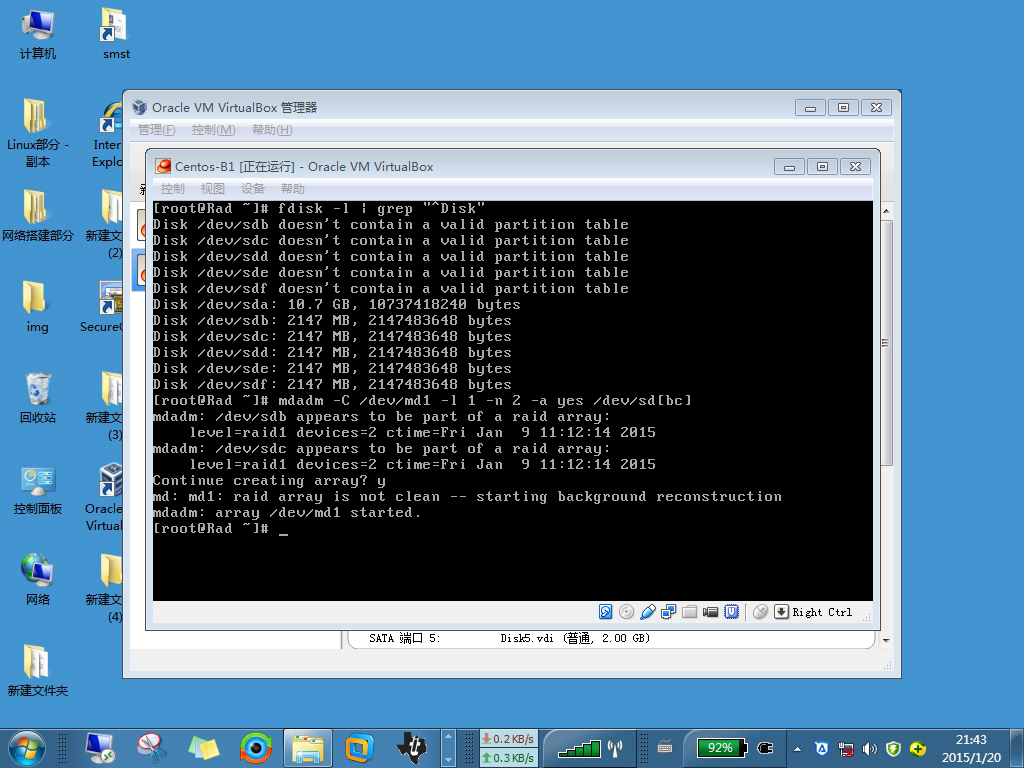This screenshot has height=768, width=1024.
Task: Open the sticky notes taskbar icon
Action: 204,748
